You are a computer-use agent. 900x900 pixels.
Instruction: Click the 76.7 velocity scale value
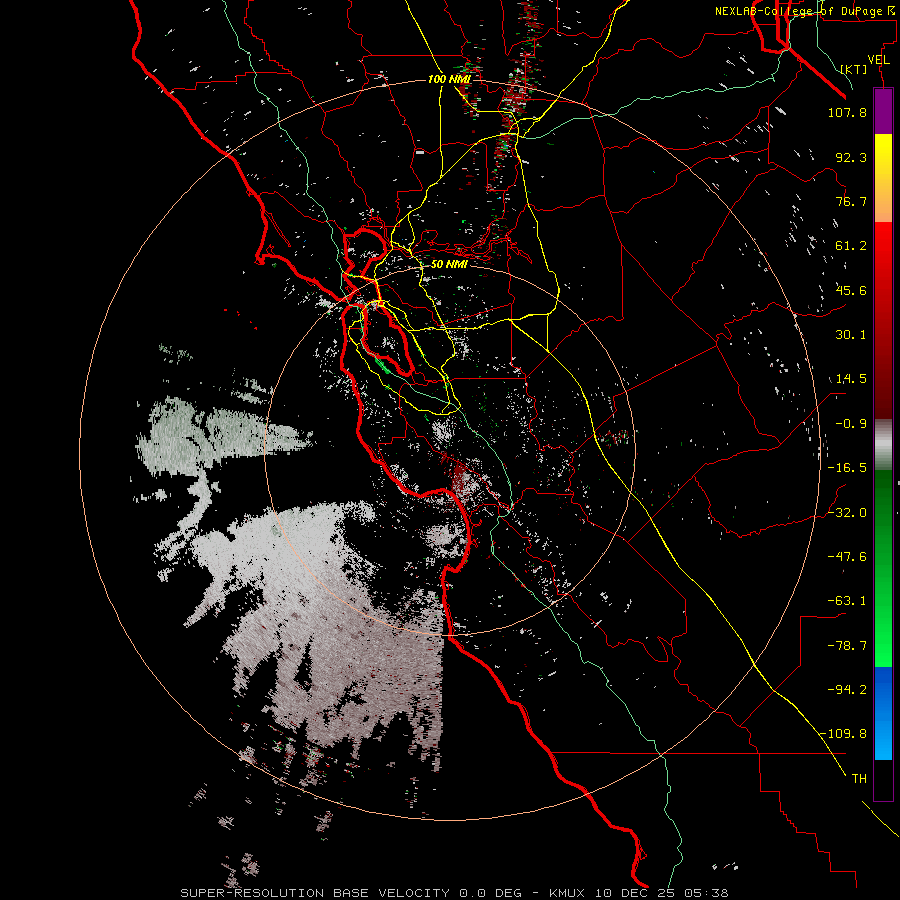click(851, 201)
